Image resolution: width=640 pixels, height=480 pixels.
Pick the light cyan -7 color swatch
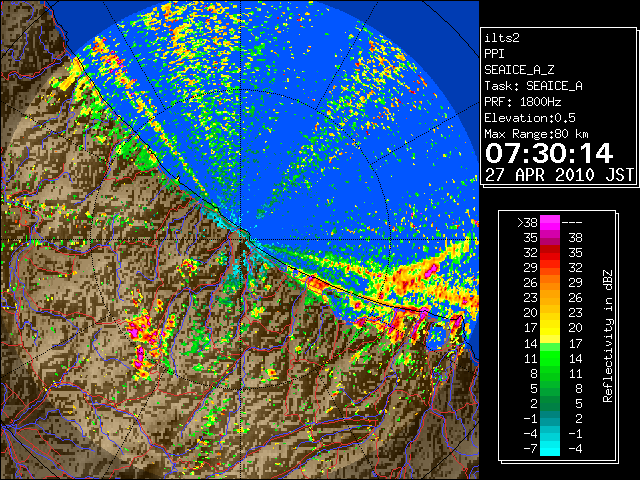click(550, 448)
